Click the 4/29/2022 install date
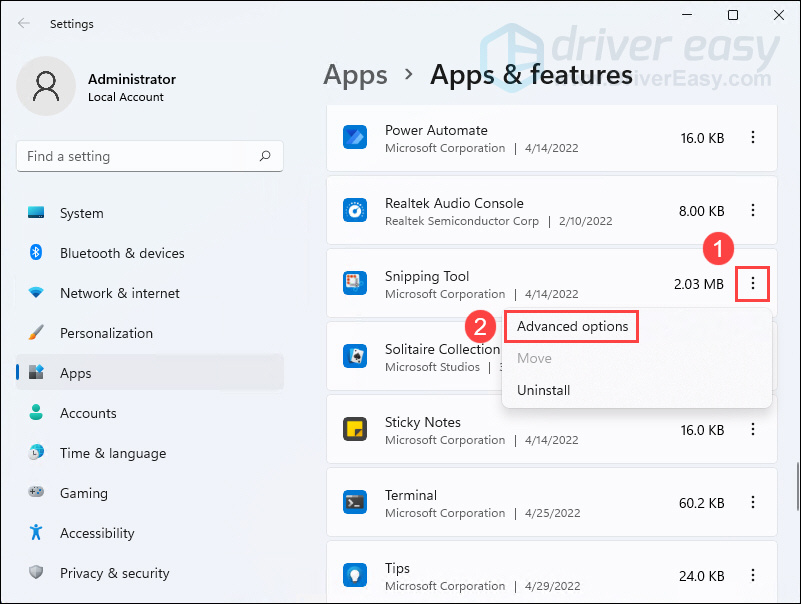 tap(552, 586)
